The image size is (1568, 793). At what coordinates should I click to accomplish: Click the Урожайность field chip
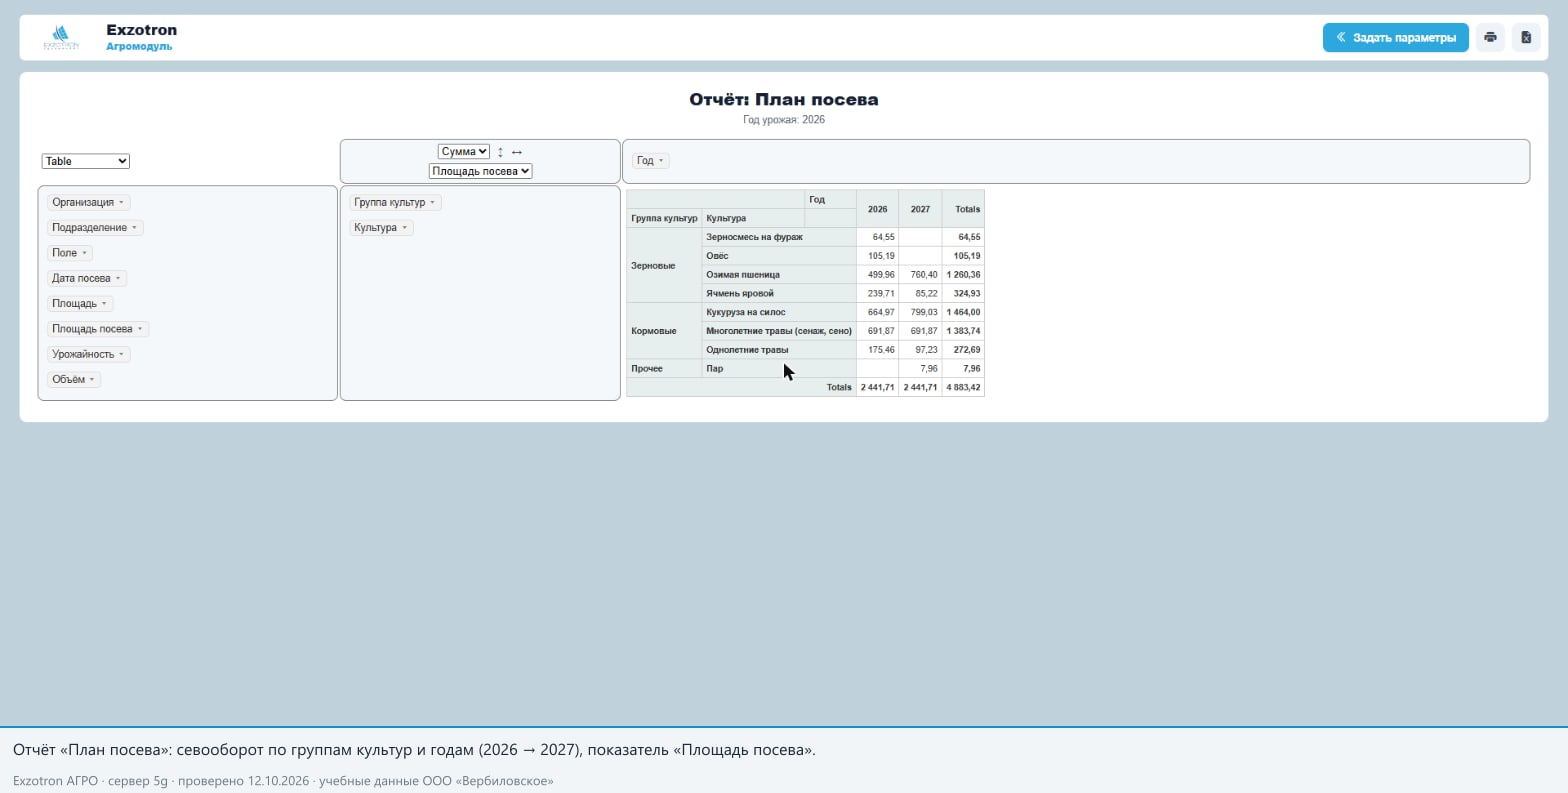(x=89, y=354)
